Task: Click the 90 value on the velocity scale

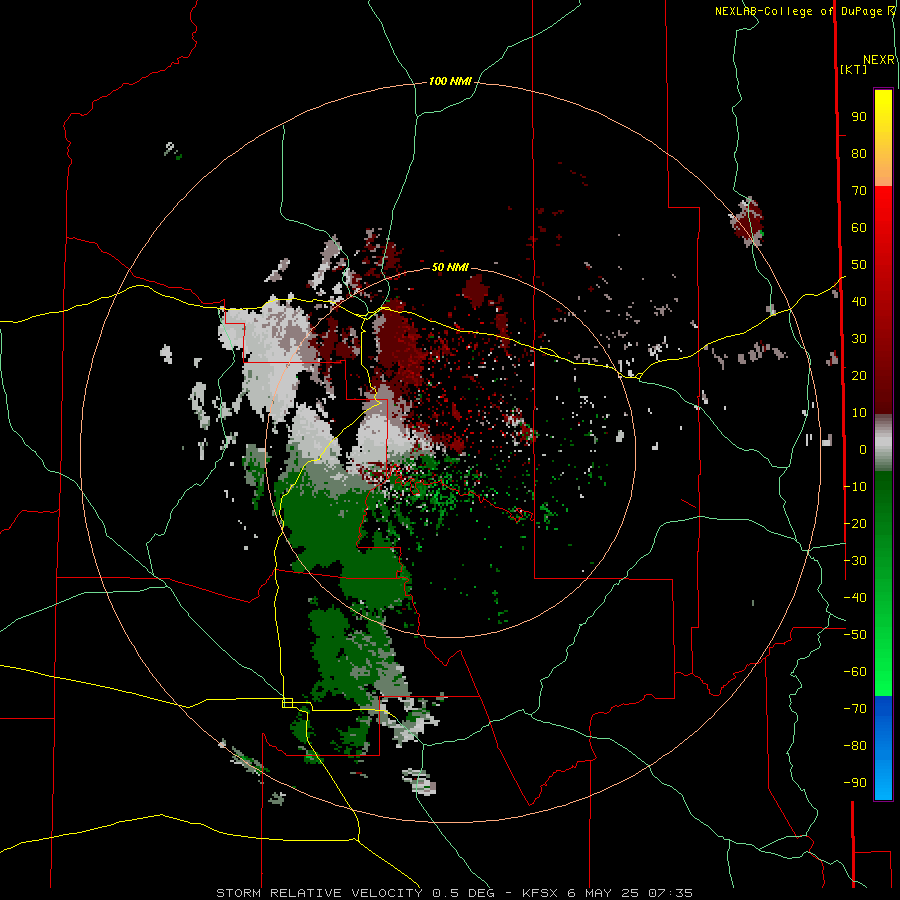Action: tap(859, 117)
